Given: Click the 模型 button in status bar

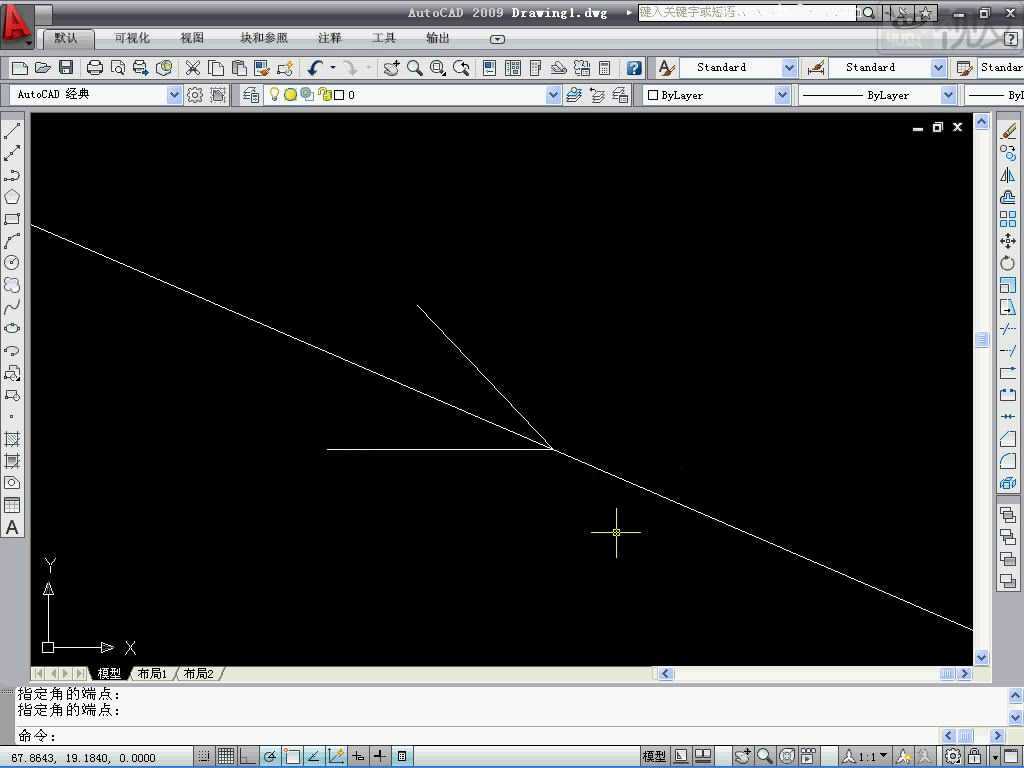Looking at the screenshot, I should click(654, 756).
